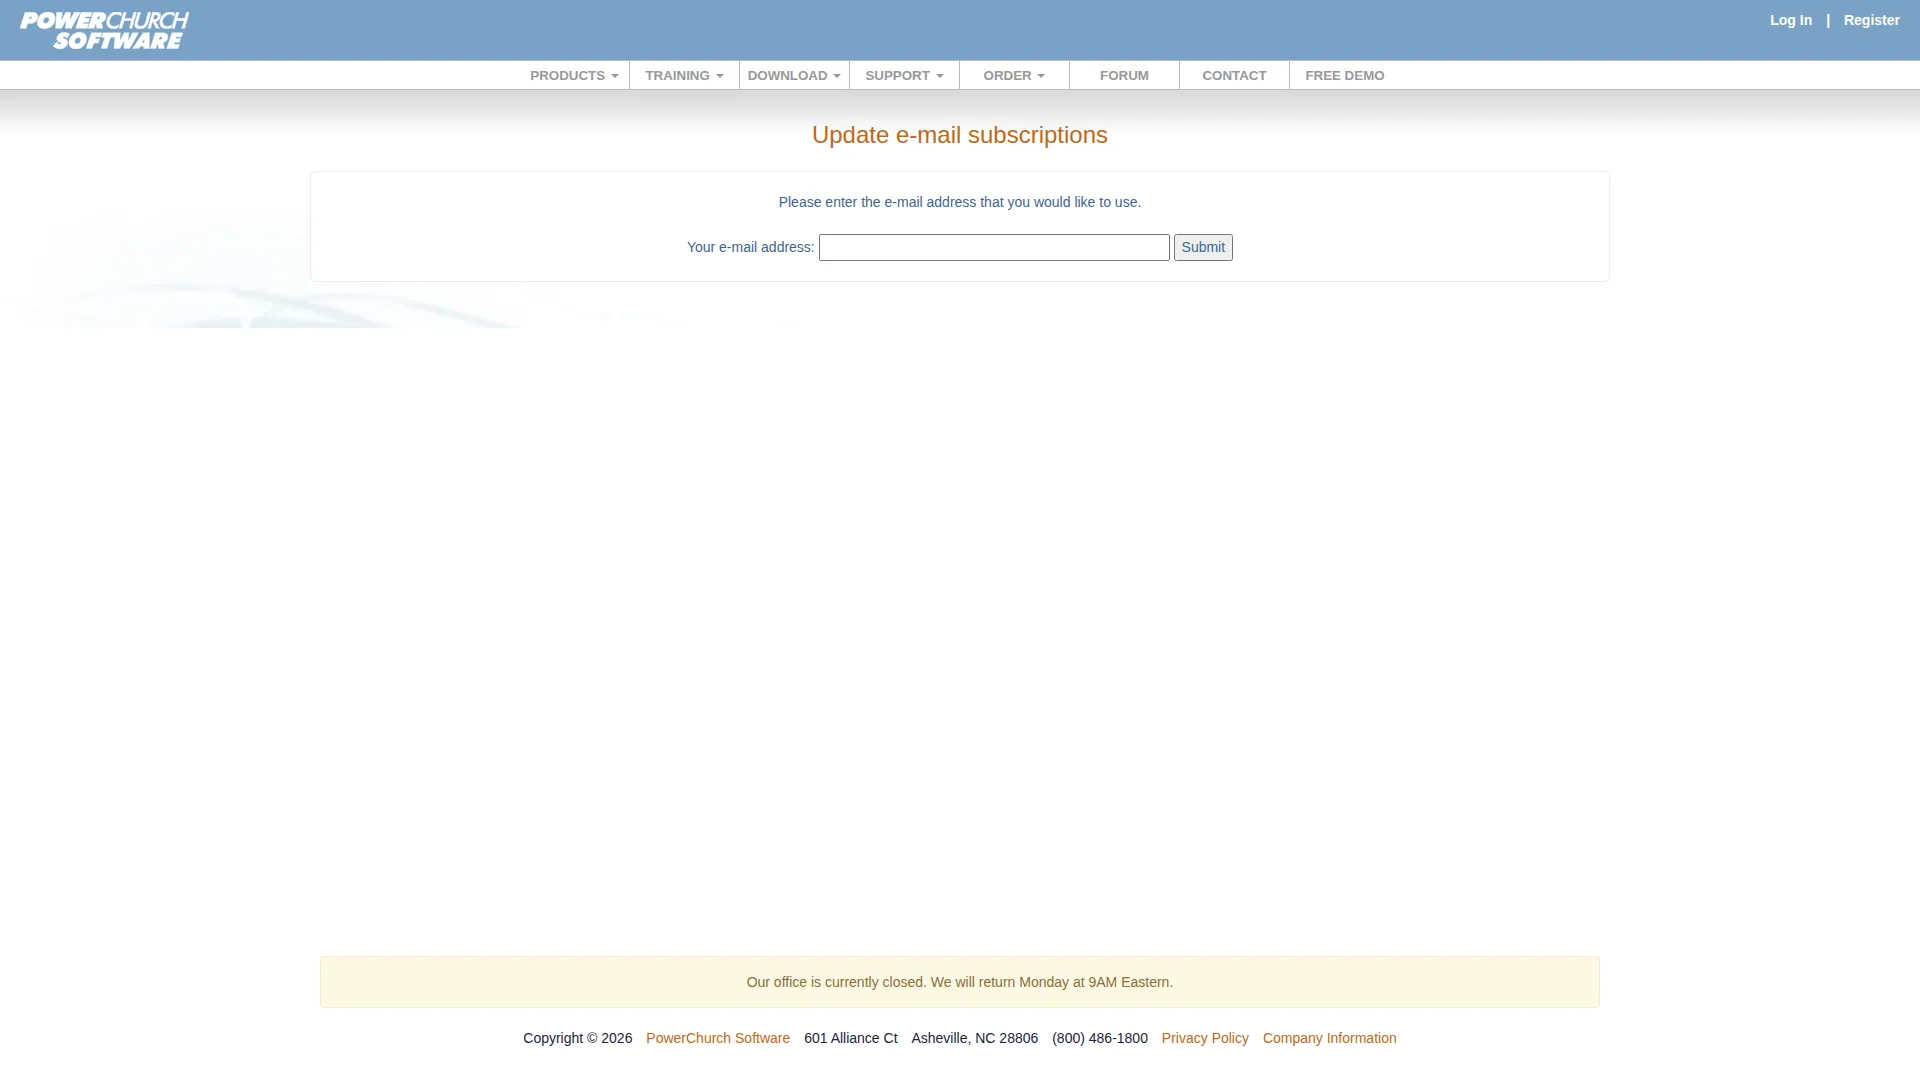Viewport: 1920px width, 1080px height.
Task: Click the PRODUCTS dropdown chevron arrow
Action: 613,75
